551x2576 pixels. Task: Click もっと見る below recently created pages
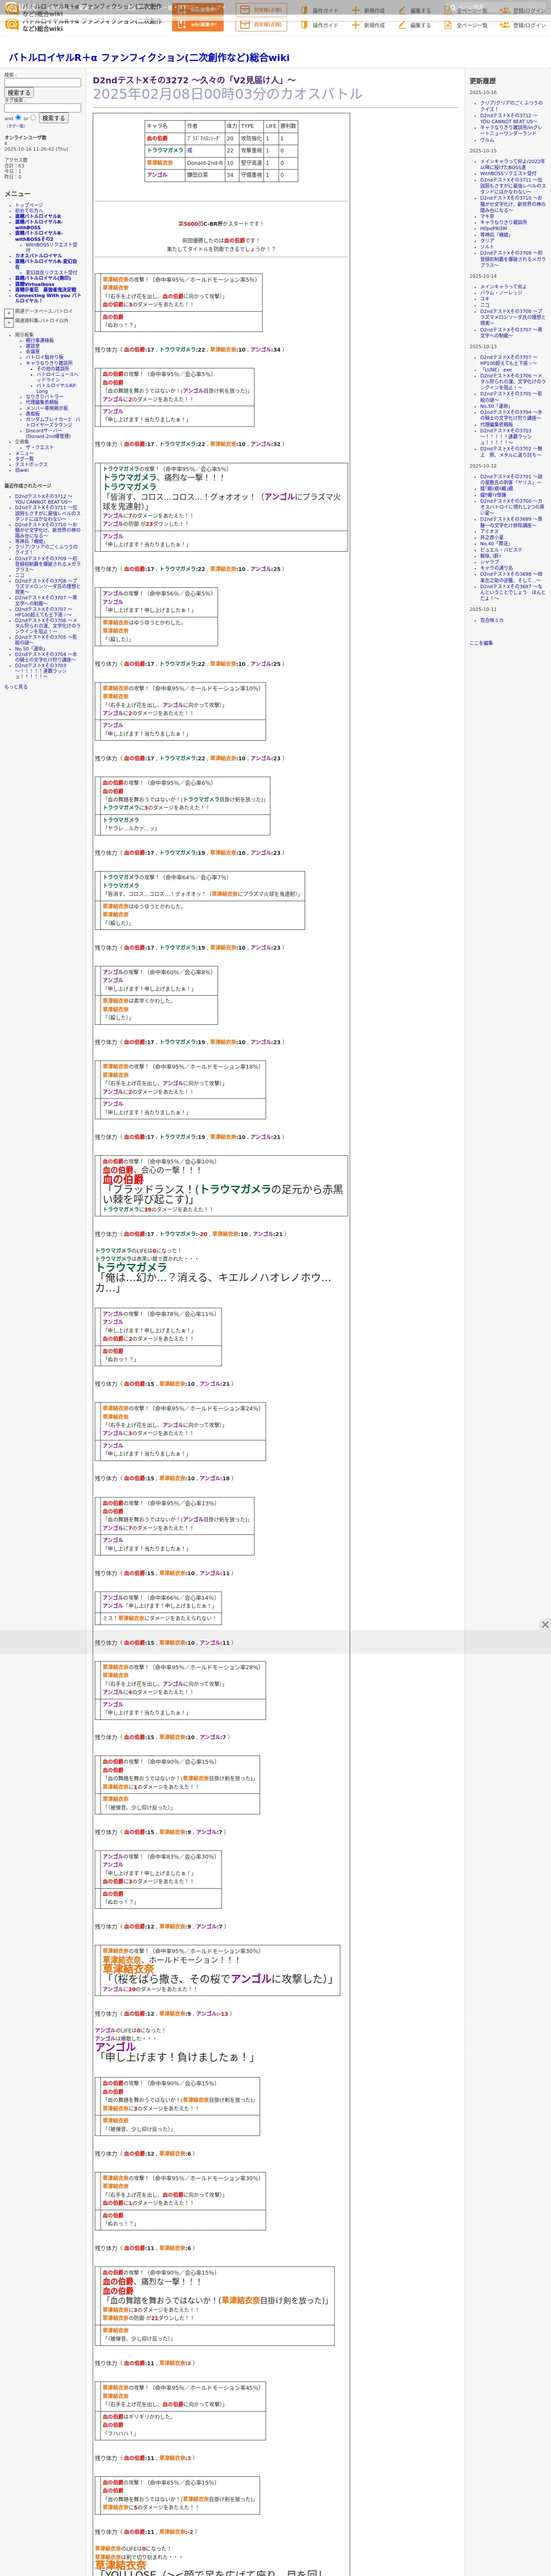[x=16, y=687]
